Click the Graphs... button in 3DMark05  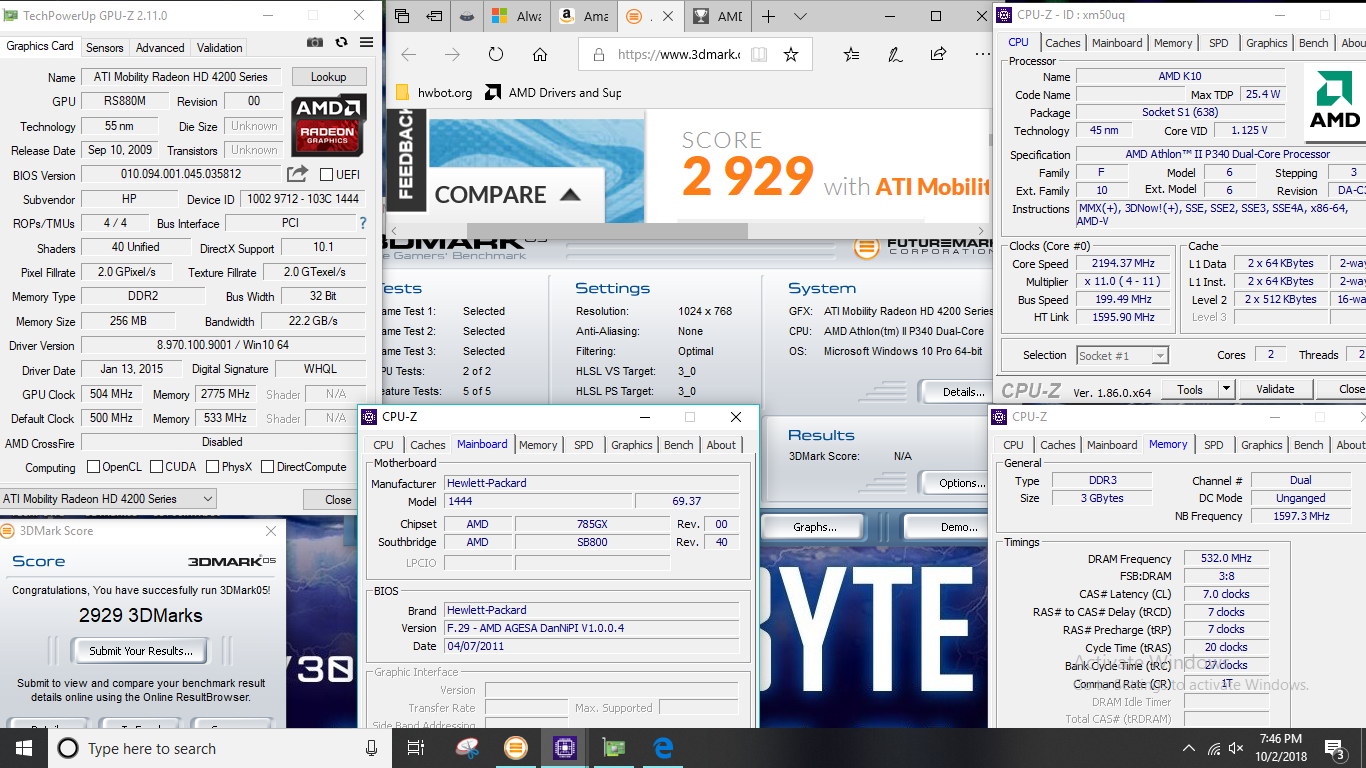(815, 527)
